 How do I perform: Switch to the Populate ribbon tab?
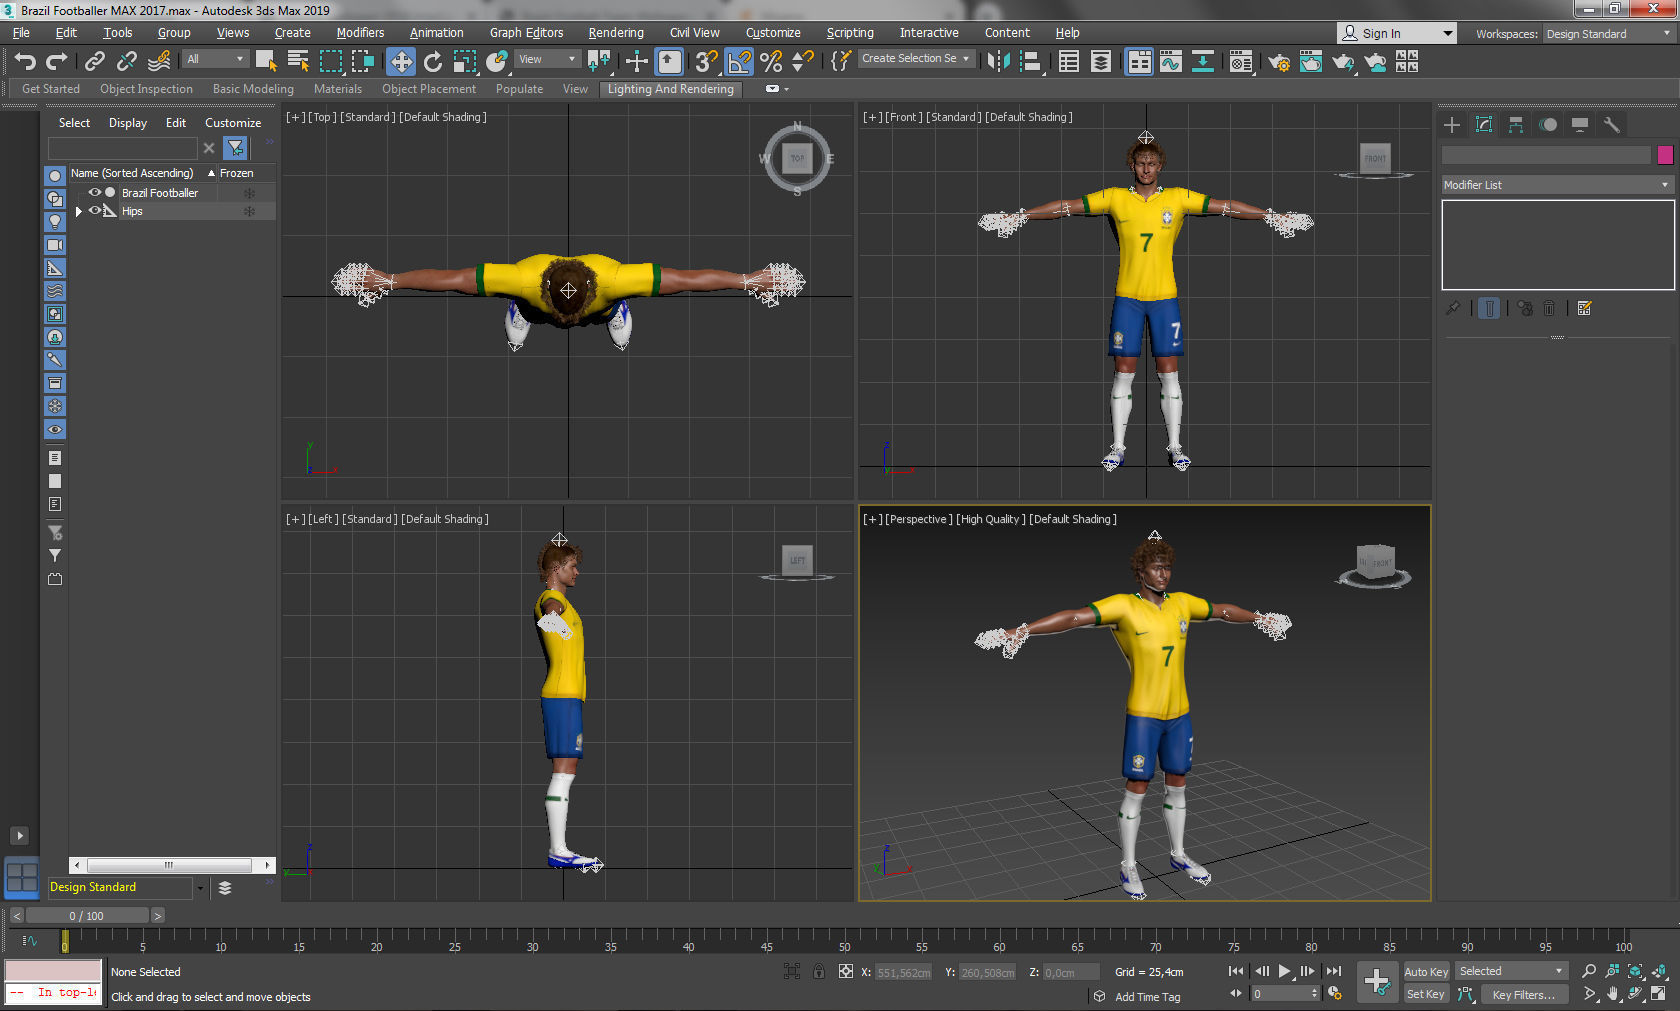[x=519, y=89]
